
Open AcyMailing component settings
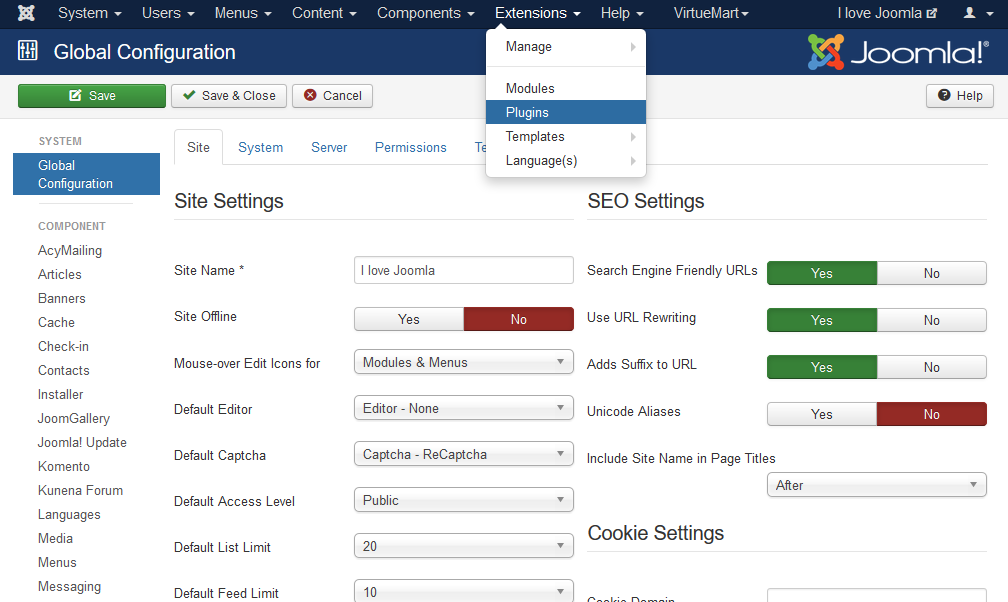click(70, 250)
